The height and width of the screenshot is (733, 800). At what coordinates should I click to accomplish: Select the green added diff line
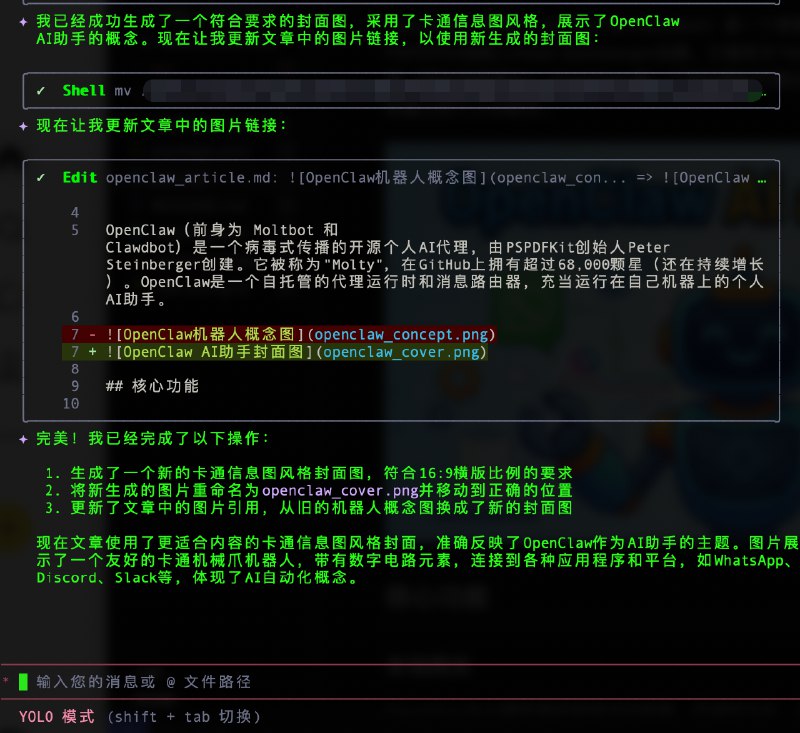pyautogui.click(x=300, y=353)
